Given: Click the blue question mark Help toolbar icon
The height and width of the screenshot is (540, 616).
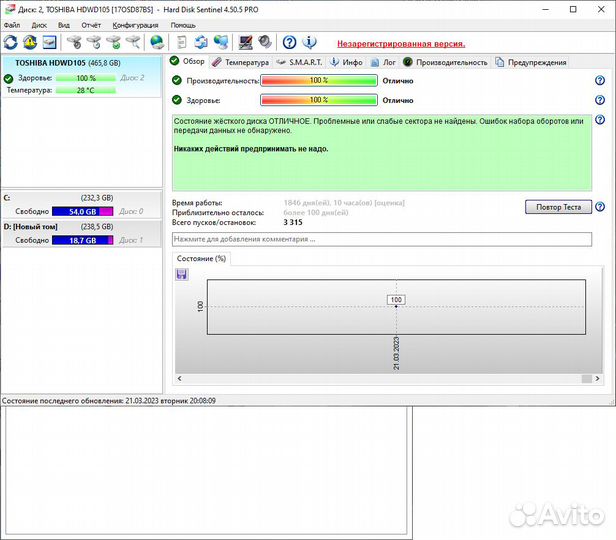Looking at the screenshot, I should 289,42.
